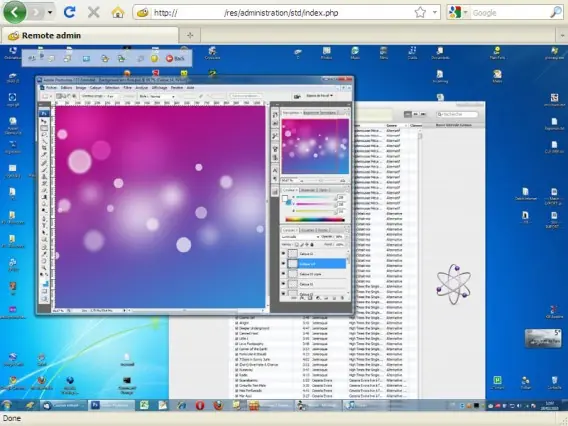Click the Opera icon in the Windows taskbar
Screen dimensions: 568x426
(x=200, y=405)
